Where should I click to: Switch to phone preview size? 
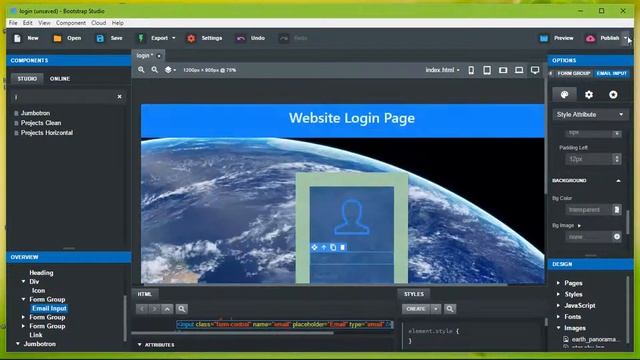click(471, 70)
